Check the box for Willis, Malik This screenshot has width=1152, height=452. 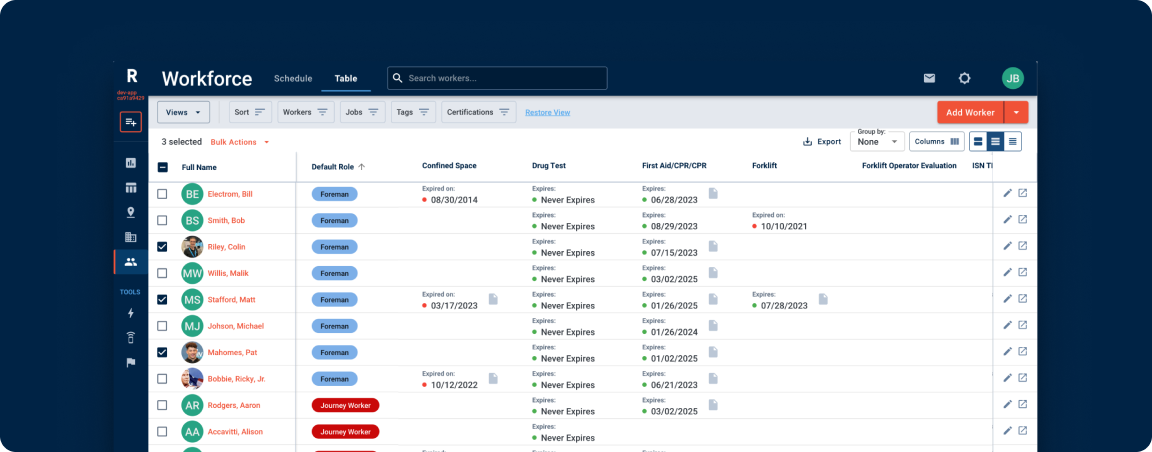pos(162,273)
